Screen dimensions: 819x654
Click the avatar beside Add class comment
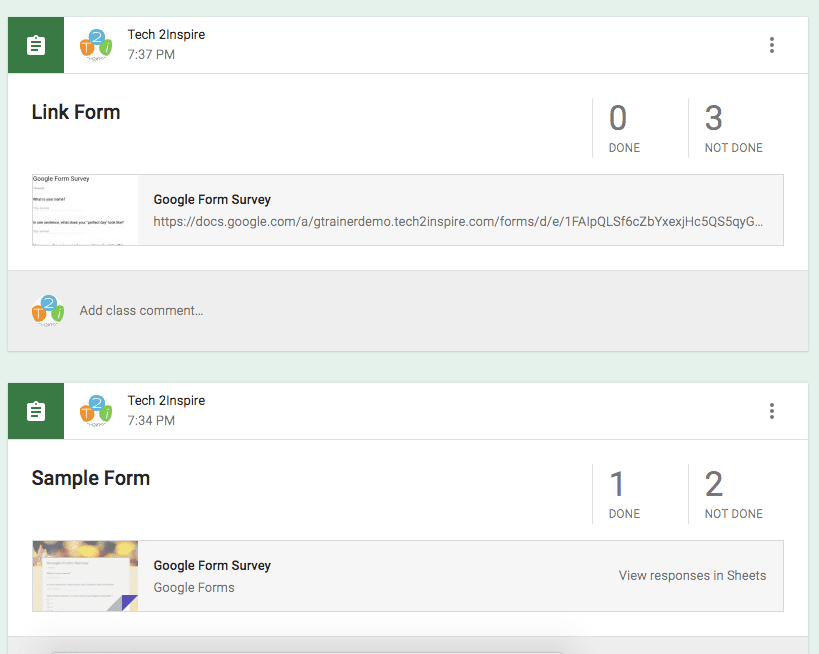[47, 310]
